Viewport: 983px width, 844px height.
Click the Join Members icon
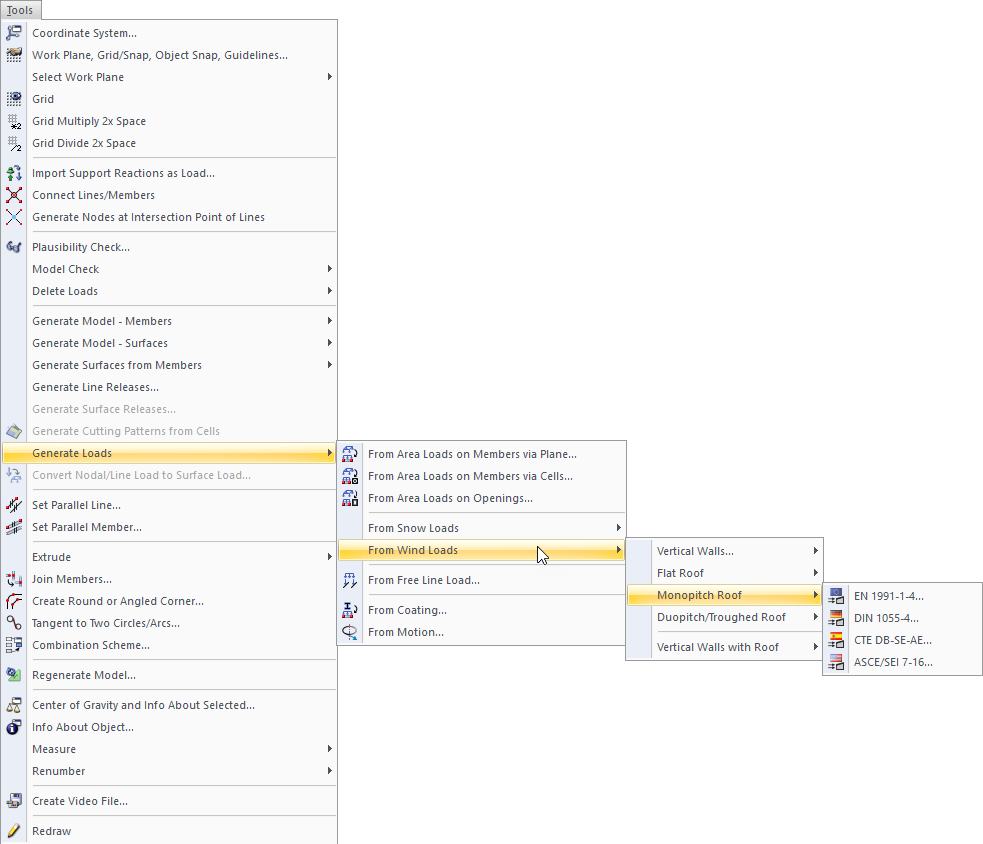[14, 579]
